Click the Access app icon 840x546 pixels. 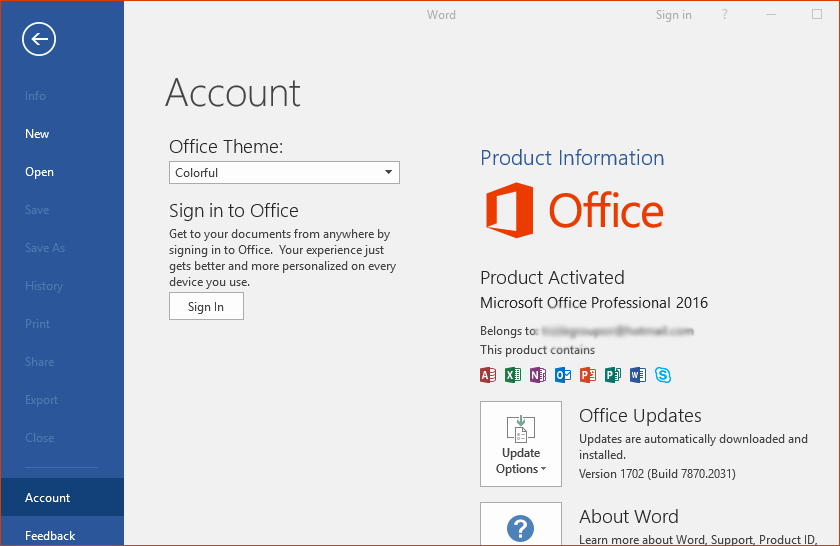(x=488, y=375)
